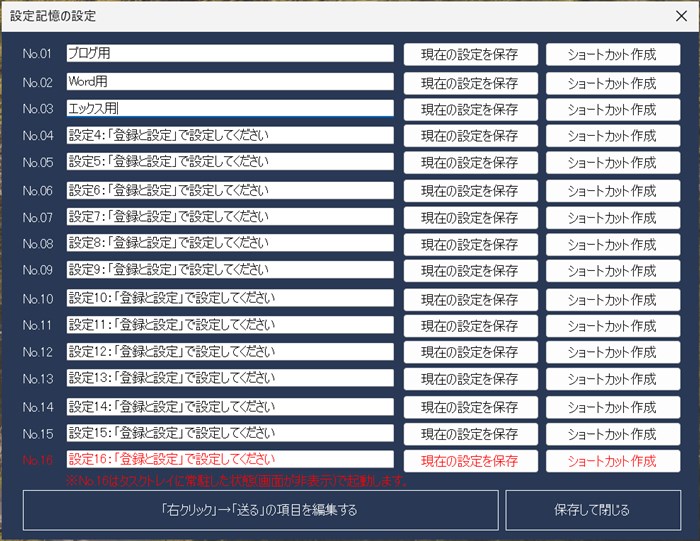Focus the No.12 setting name field
The height and width of the screenshot is (541, 700).
coord(230,352)
